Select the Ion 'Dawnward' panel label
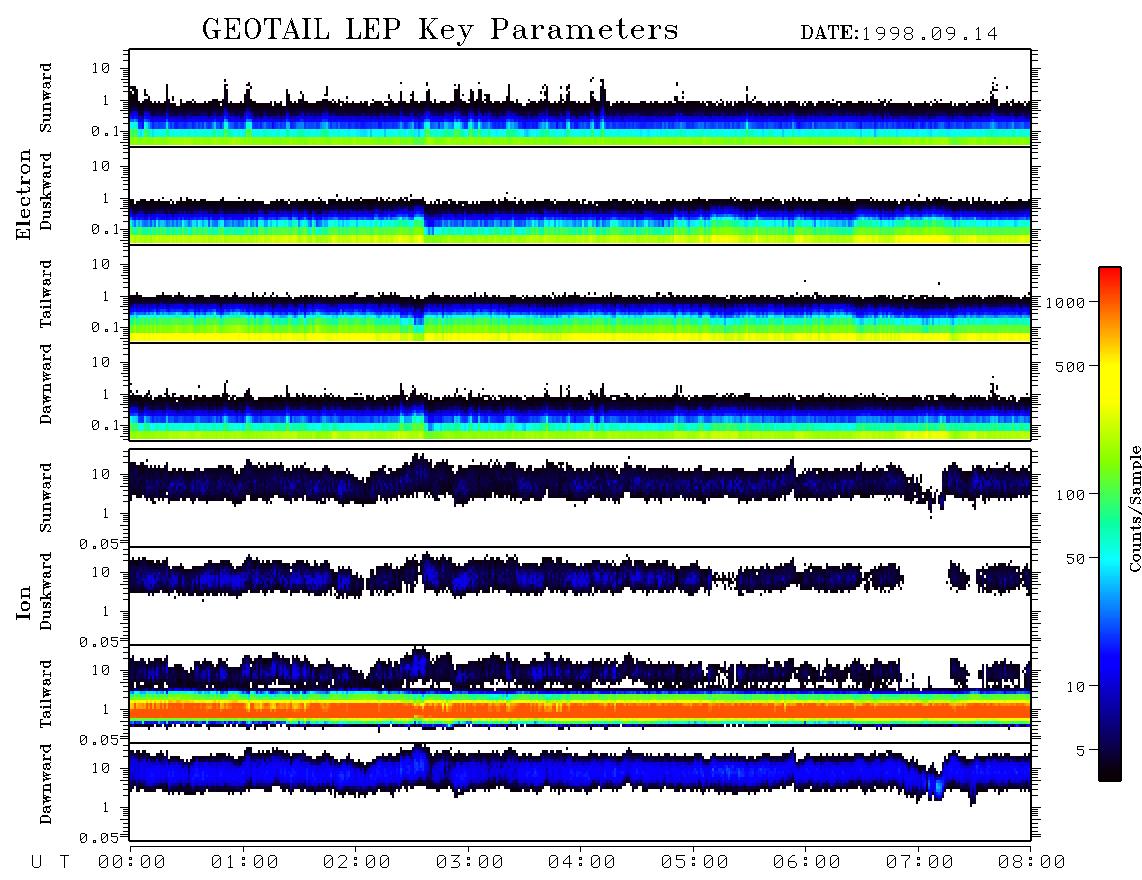The width and height of the screenshot is (1142, 880). tap(46, 784)
